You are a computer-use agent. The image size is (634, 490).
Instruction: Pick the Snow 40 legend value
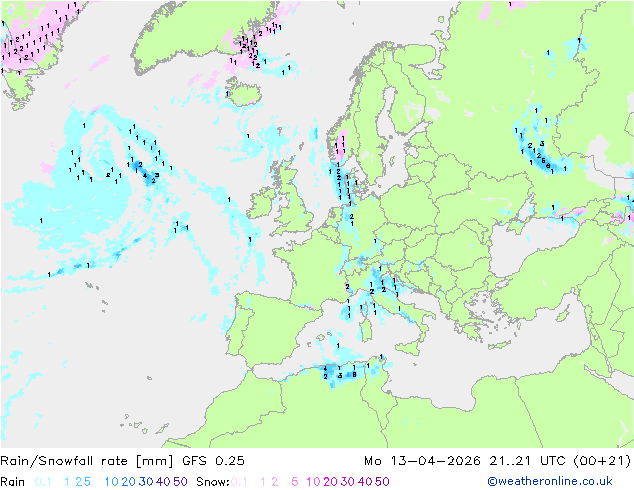[365, 482]
